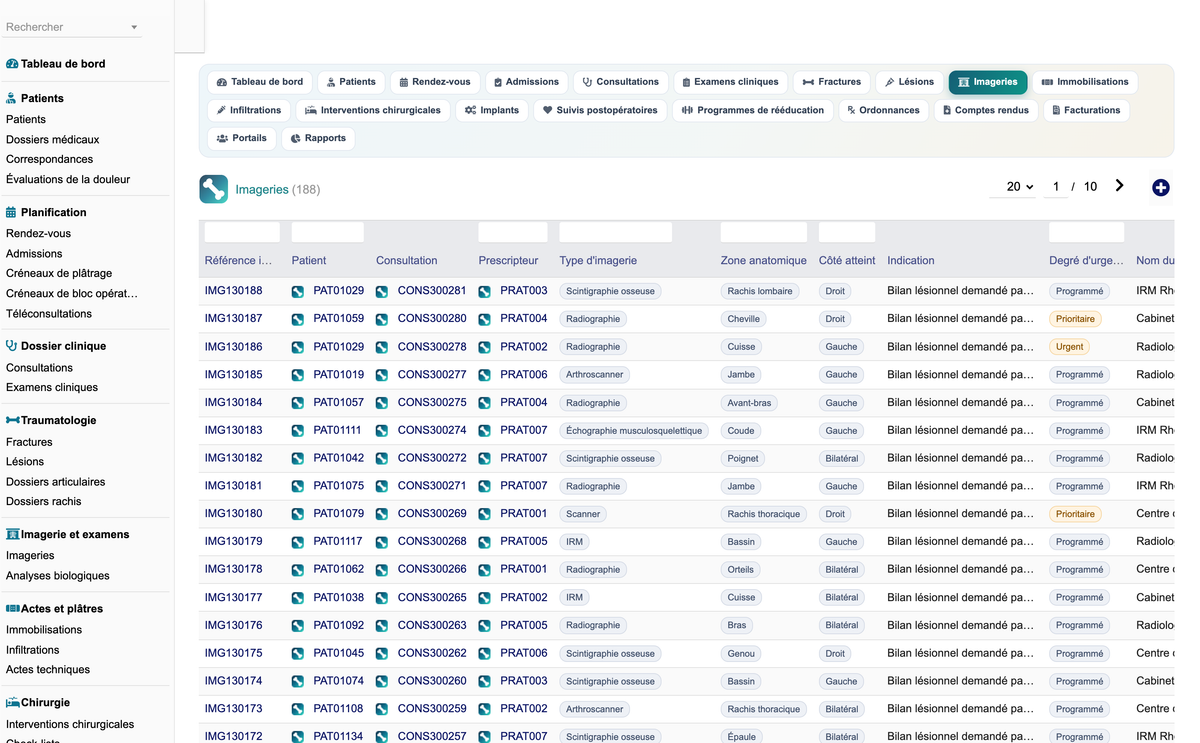This screenshot has width=1200, height=743.
Task: Open Analyses biologiques in sidebar
Action: click(x=58, y=575)
